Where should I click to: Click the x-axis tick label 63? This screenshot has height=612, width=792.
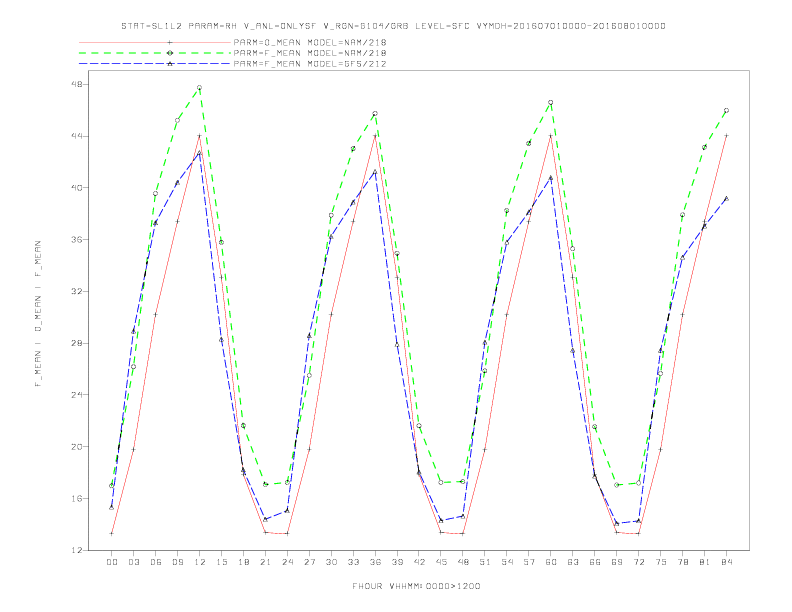(x=573, y=562)
